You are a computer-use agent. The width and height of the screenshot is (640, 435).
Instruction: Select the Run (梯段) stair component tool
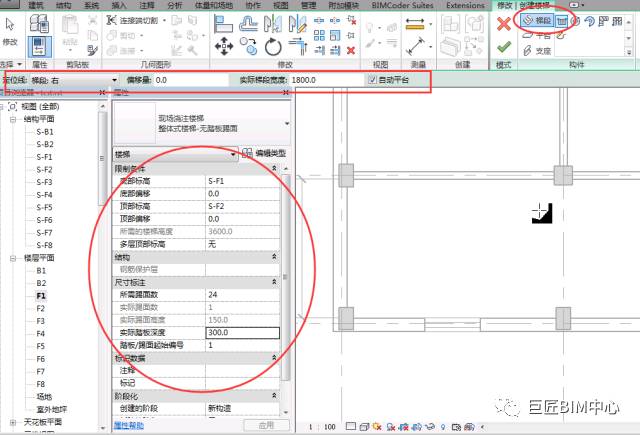pyautogui.click(x=537, y=21)
